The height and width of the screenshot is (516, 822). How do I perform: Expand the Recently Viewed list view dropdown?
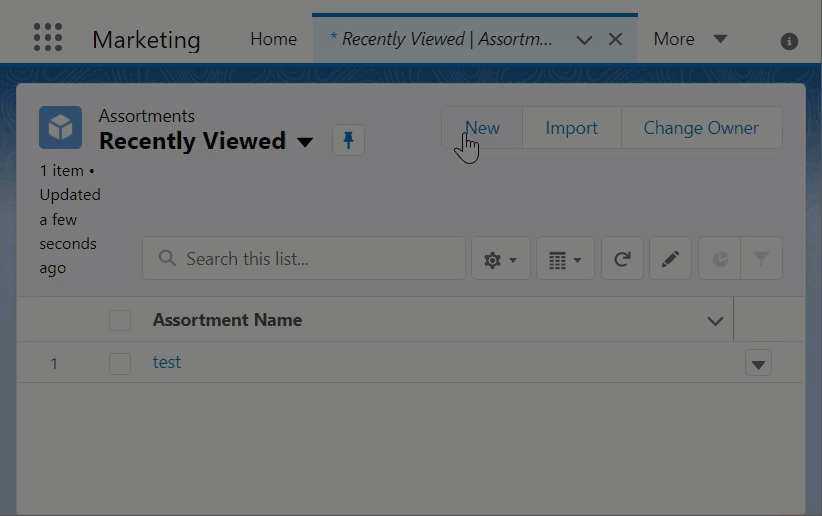click(x=305, y=142)
